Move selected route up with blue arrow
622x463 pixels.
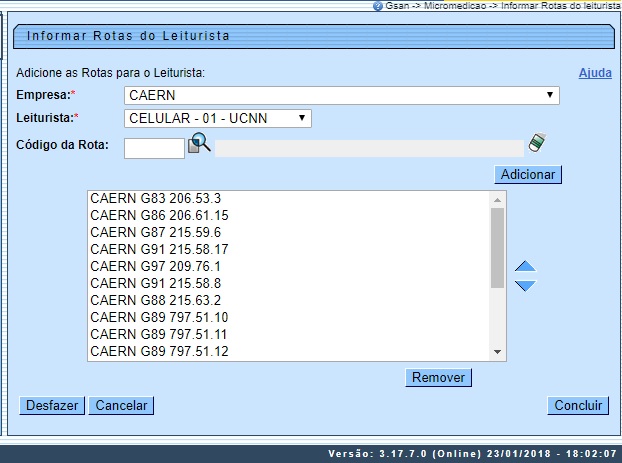525,268
